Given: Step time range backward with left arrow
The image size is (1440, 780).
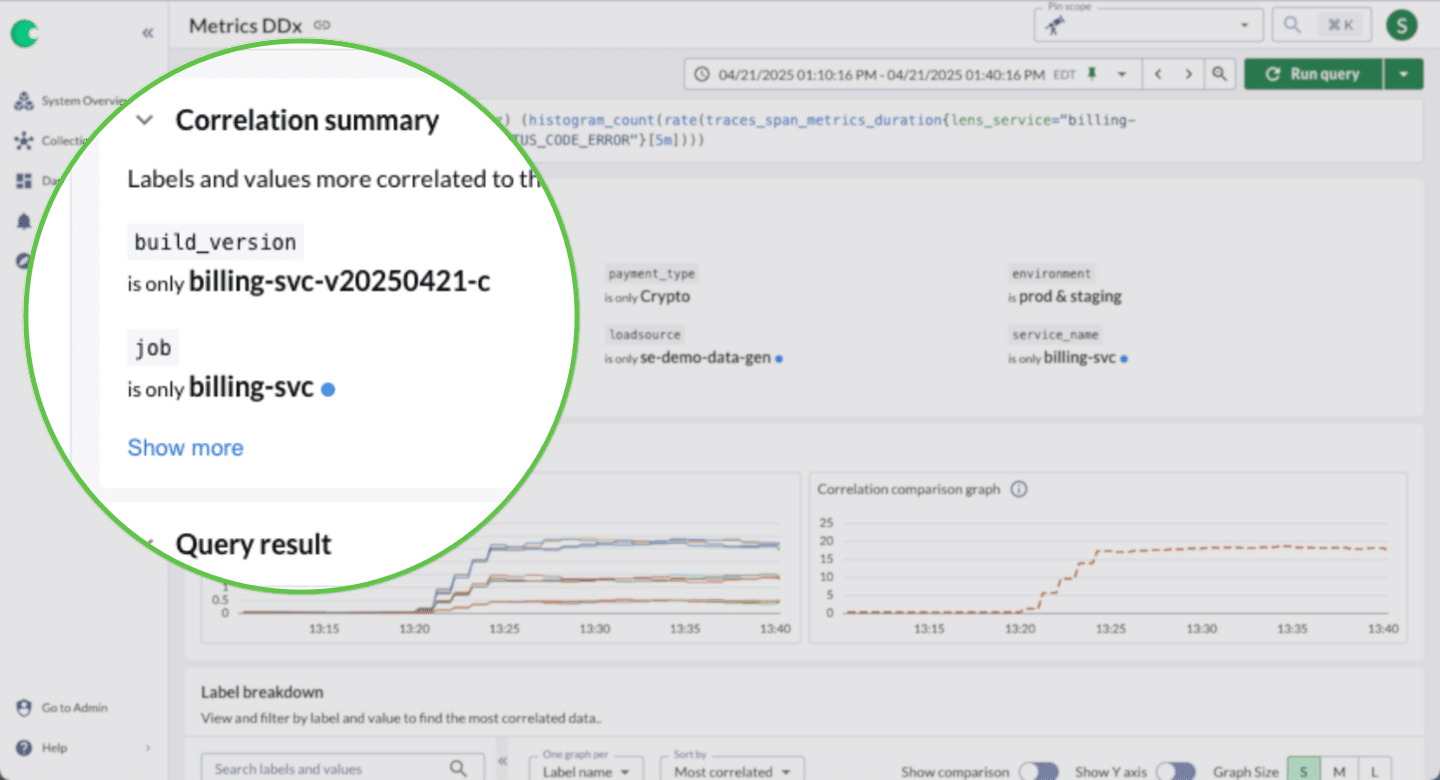Looking at the screenshot, I should coord(1158,74).
